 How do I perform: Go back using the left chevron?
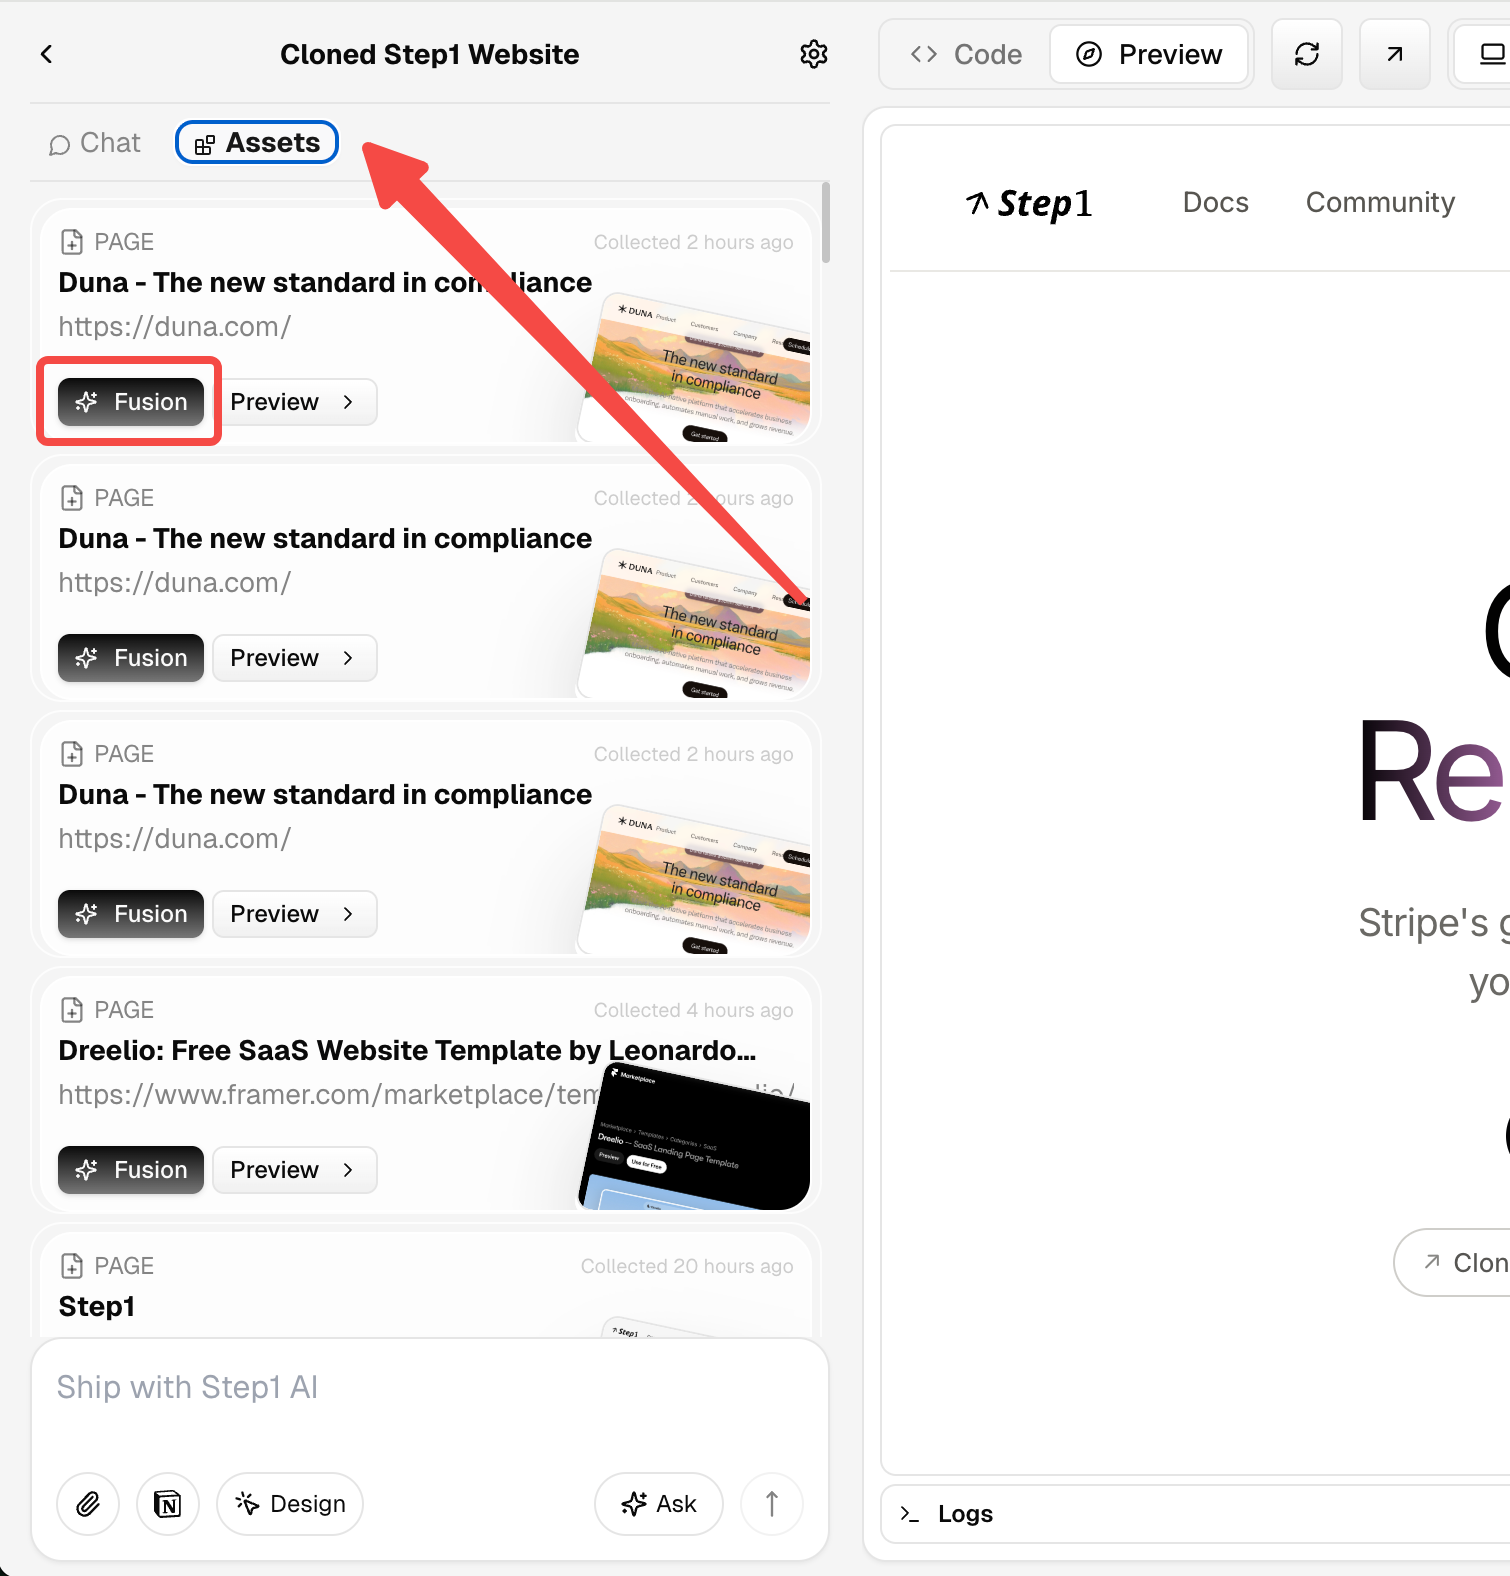coord(46,54)
